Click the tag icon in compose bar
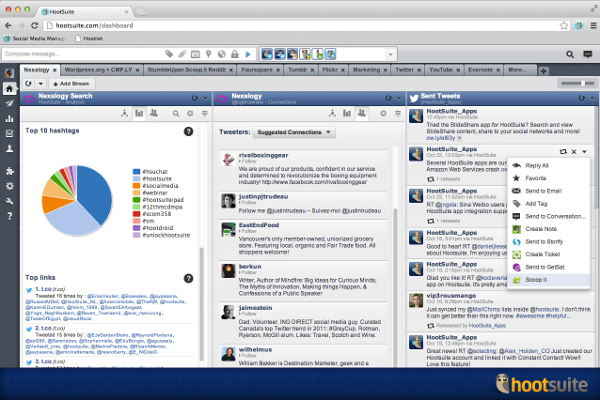Screen dimensions: 600x400 (x=169, y=54)
